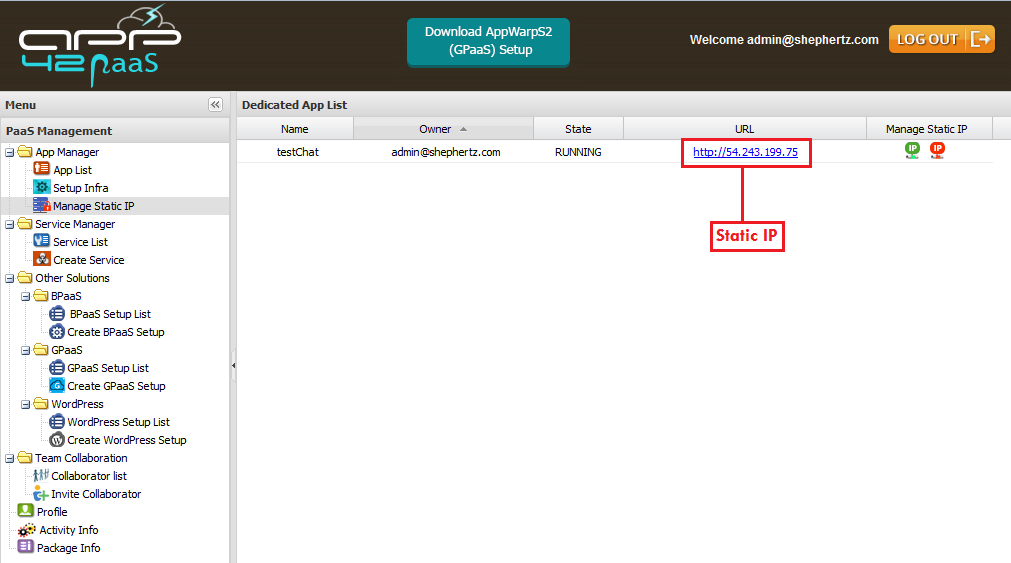Click the Create GPaaS Setup icon

[x=57, y=386]
